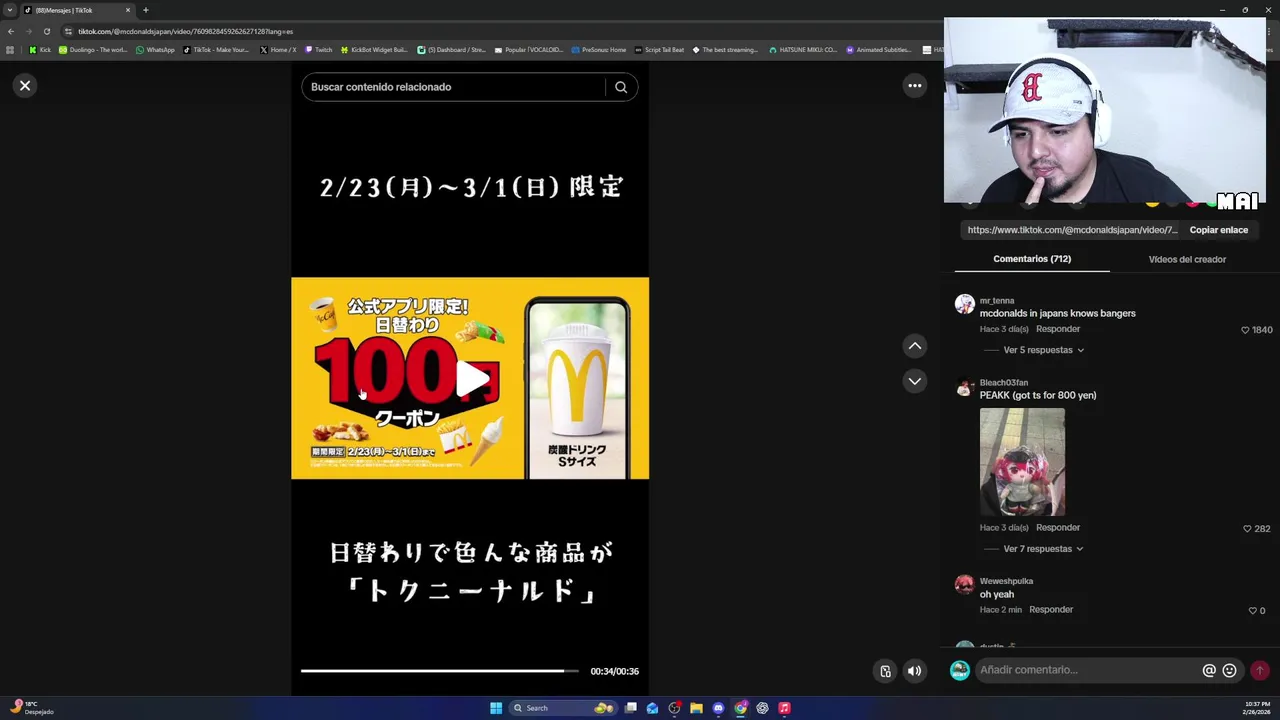Open Twitch bookmark
Image resolution: width=1280 pixels, height=720 pixels.
(318, 50)
